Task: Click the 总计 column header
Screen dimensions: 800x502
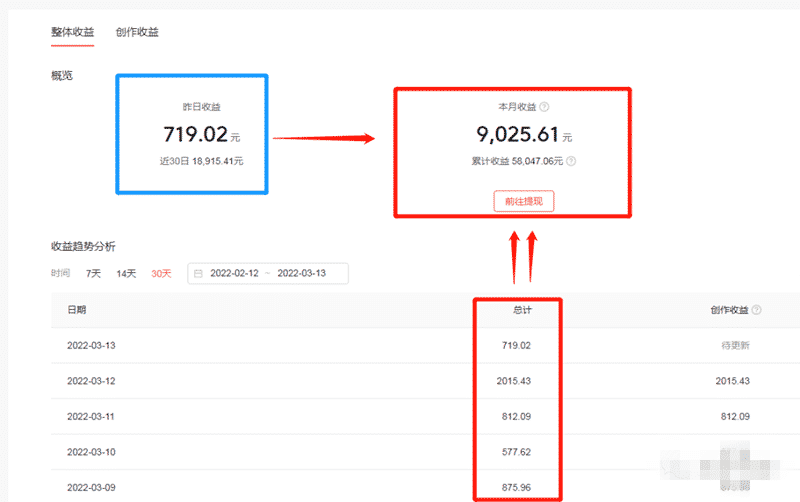Action: pyautogui.click(x=522, y=310)
